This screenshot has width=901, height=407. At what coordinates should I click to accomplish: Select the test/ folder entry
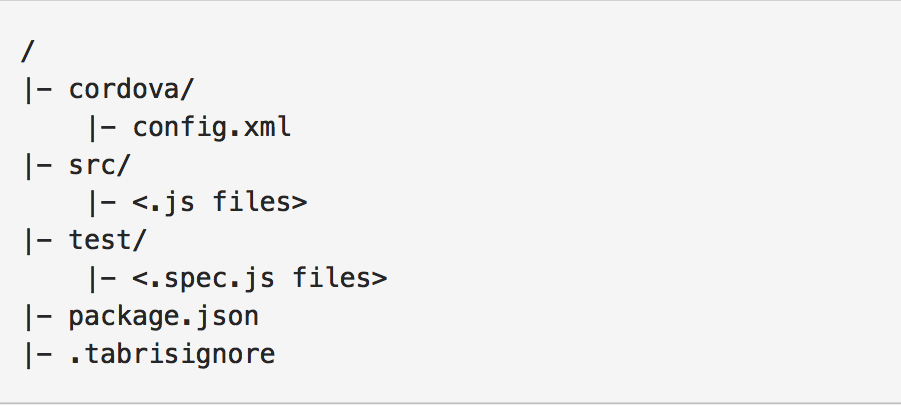coord(108,240)
